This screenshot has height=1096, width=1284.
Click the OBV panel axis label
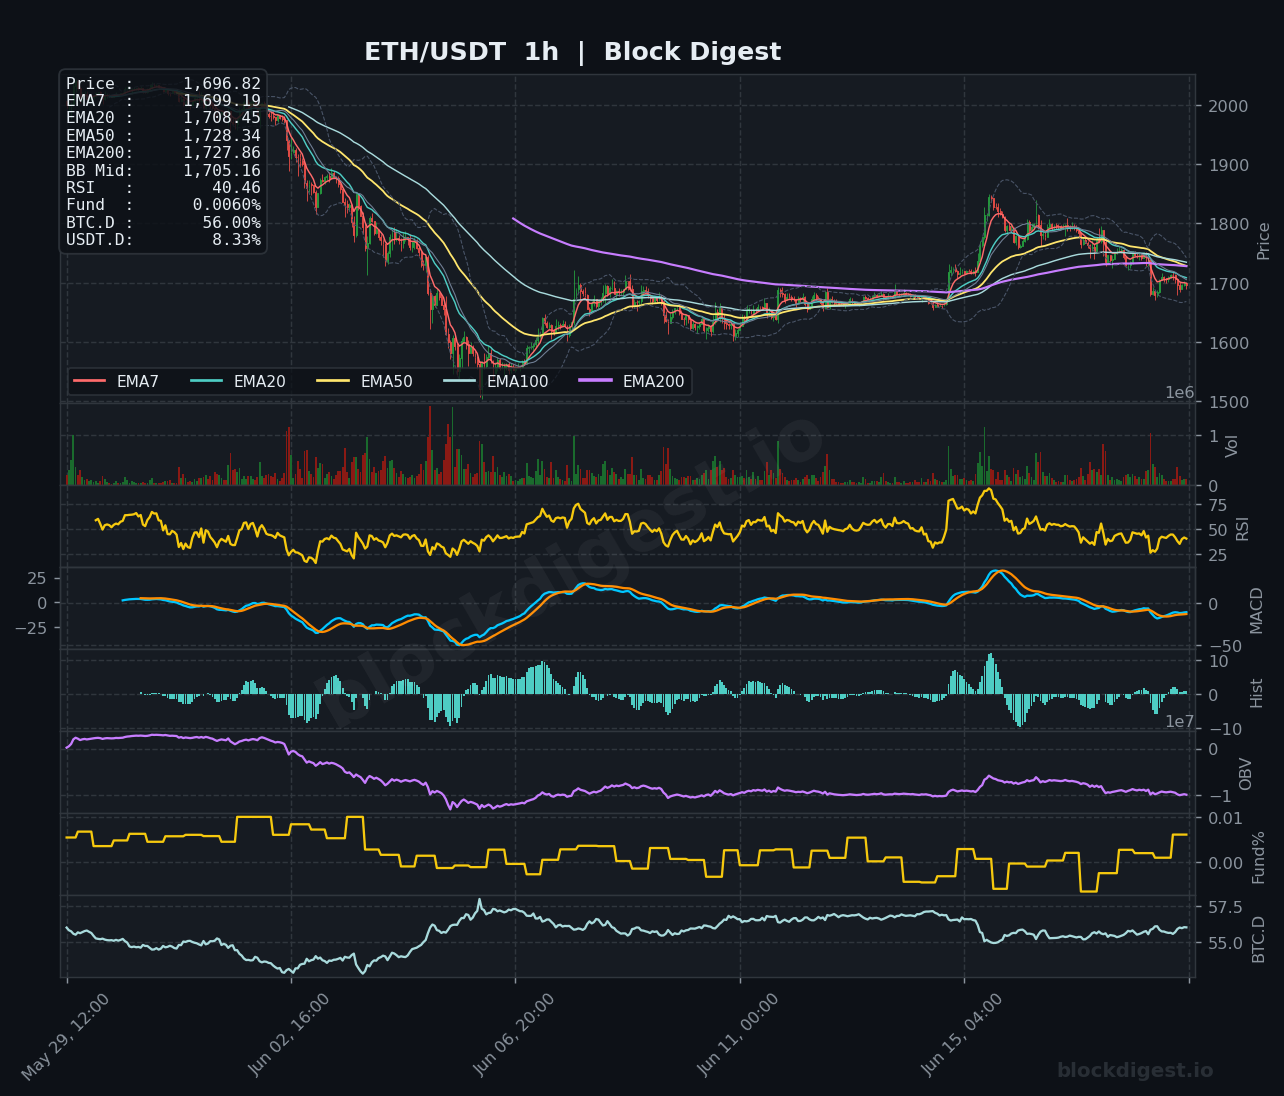tap(1246, 774)
